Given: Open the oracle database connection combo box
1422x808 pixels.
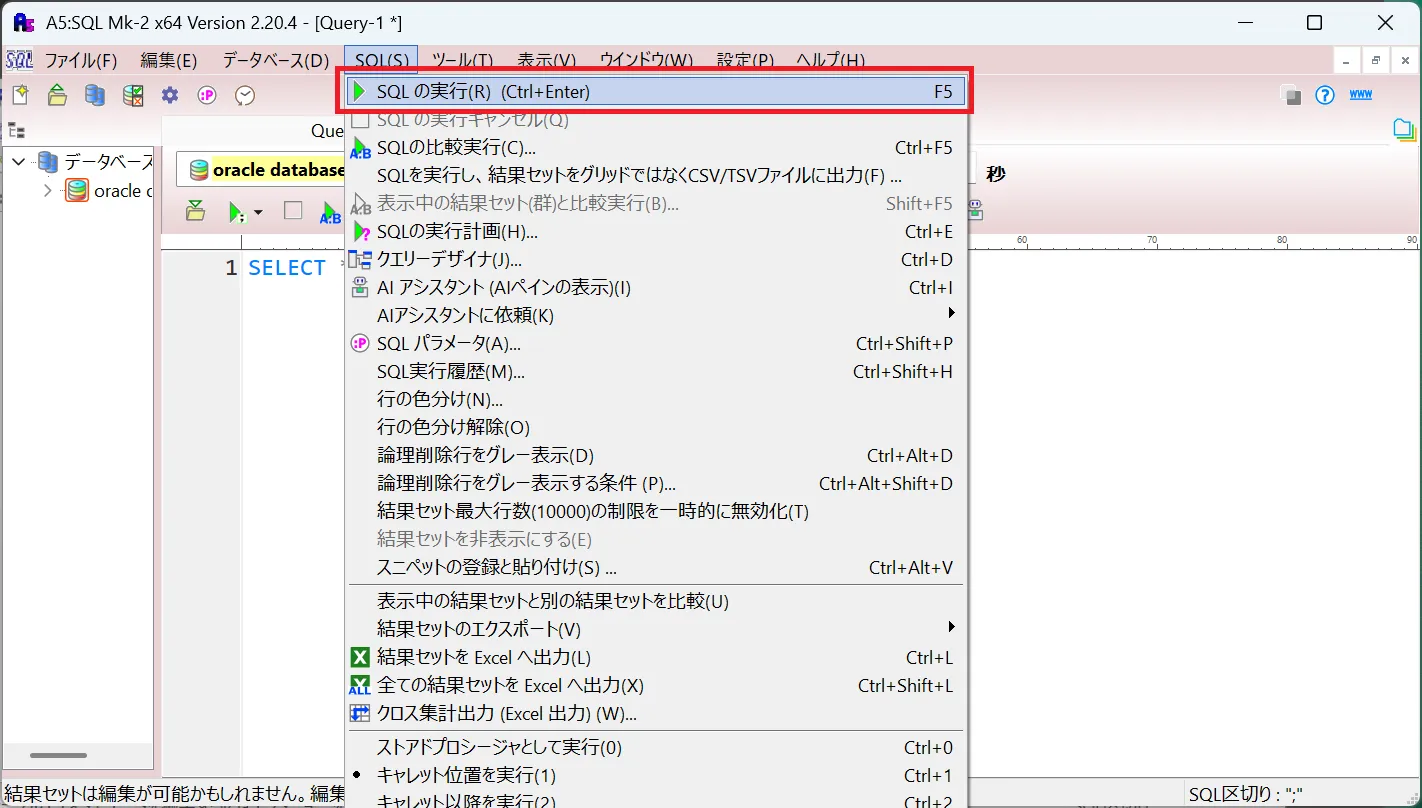Looking at the screenshot, I should click(x=262, y=170).
